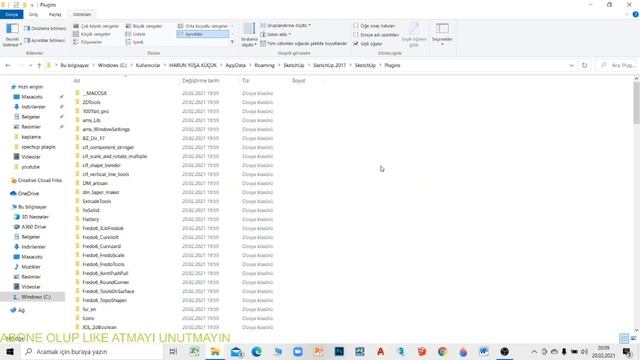Open the Gezinti bölmesi dropdown
This screenshot has height=360, width=640.
(x=12, y=35)
